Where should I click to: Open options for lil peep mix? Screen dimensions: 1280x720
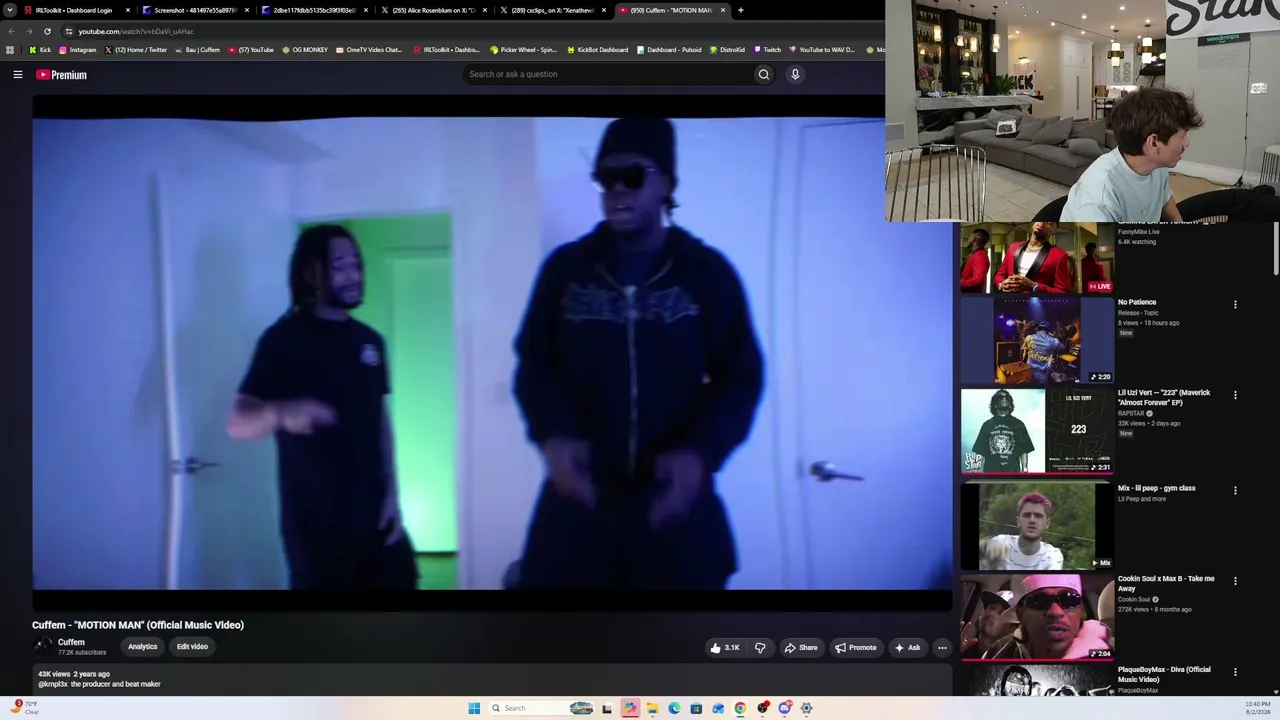click(1235, 490)
